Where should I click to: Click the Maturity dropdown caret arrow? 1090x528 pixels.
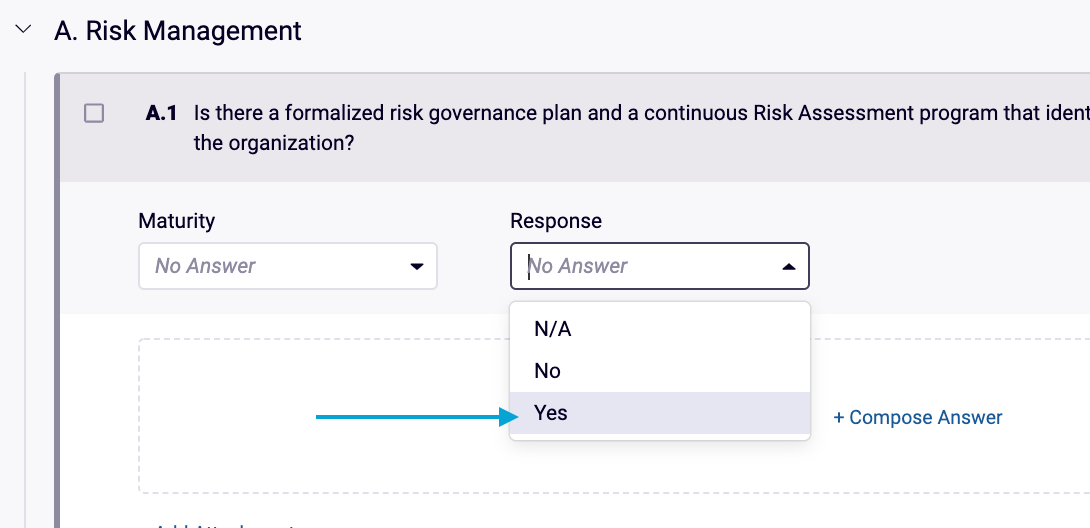416,267
